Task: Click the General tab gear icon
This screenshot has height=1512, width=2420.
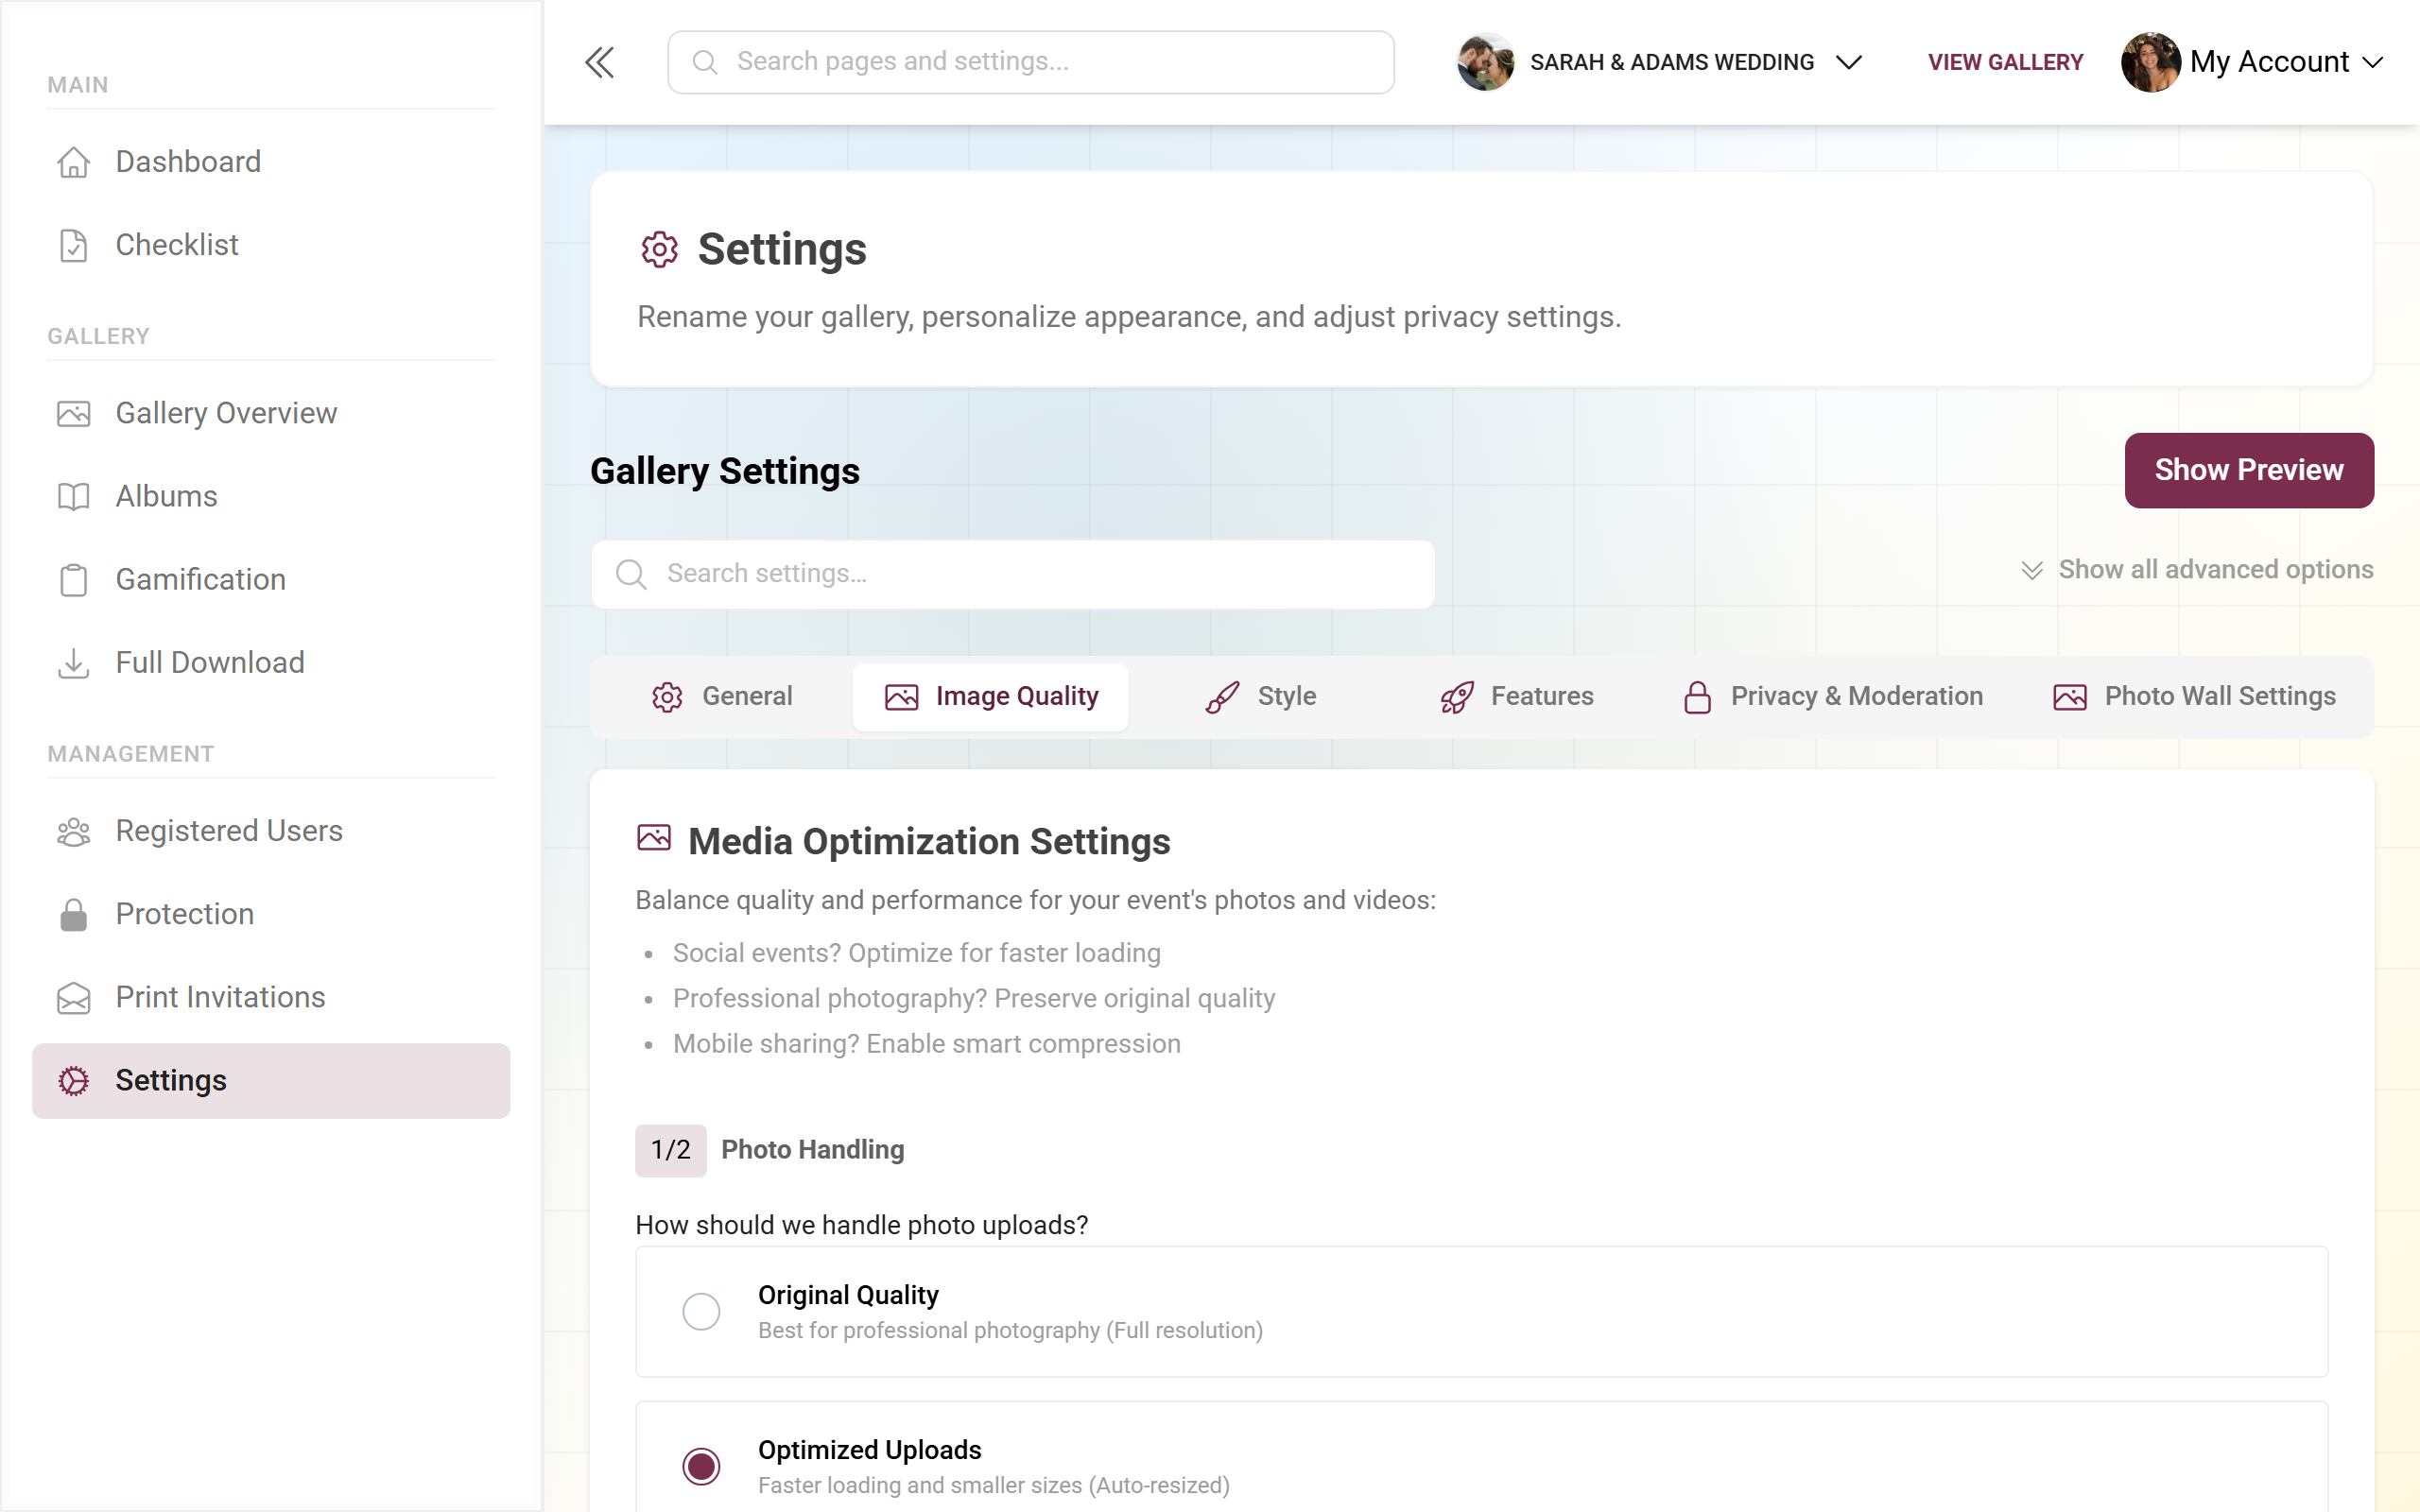Action: coord(667,697)
